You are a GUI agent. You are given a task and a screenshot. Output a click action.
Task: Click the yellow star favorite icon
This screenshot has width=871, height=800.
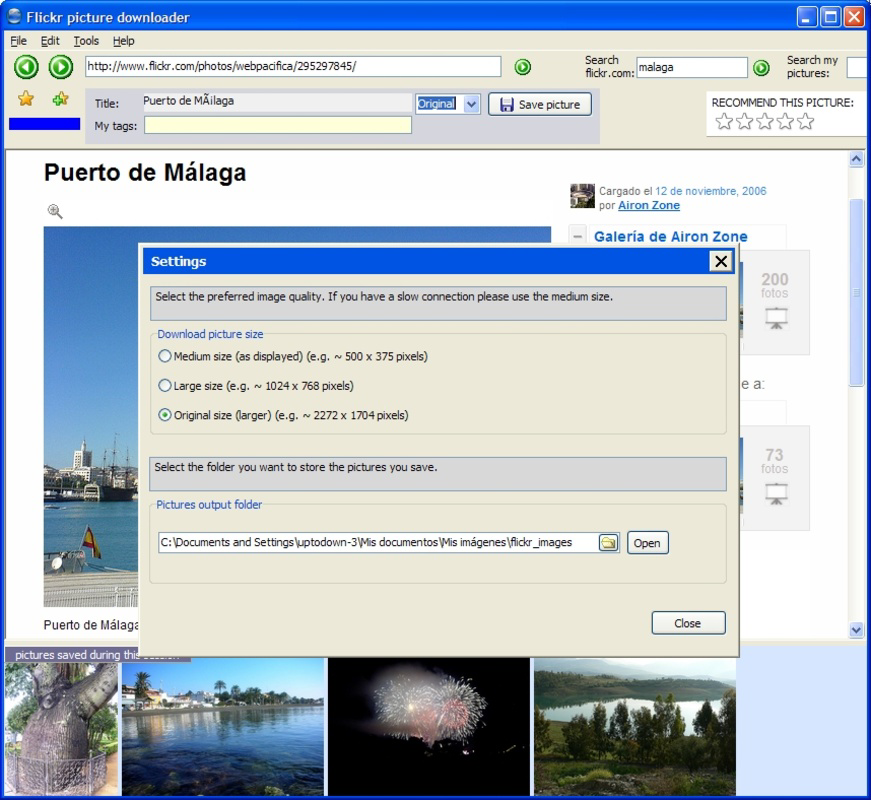pos(24,100)
